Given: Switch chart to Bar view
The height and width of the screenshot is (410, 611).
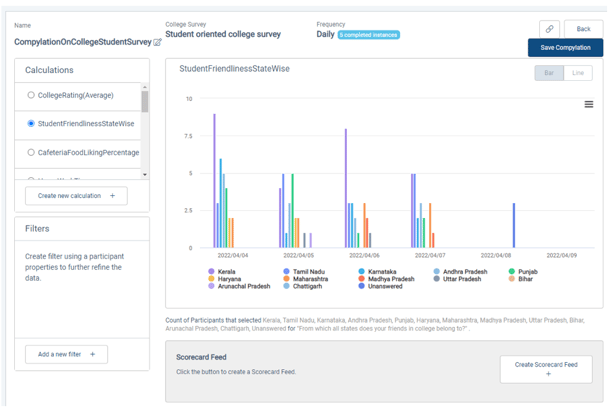Looking at the screenshot, I should coord(549,73).
